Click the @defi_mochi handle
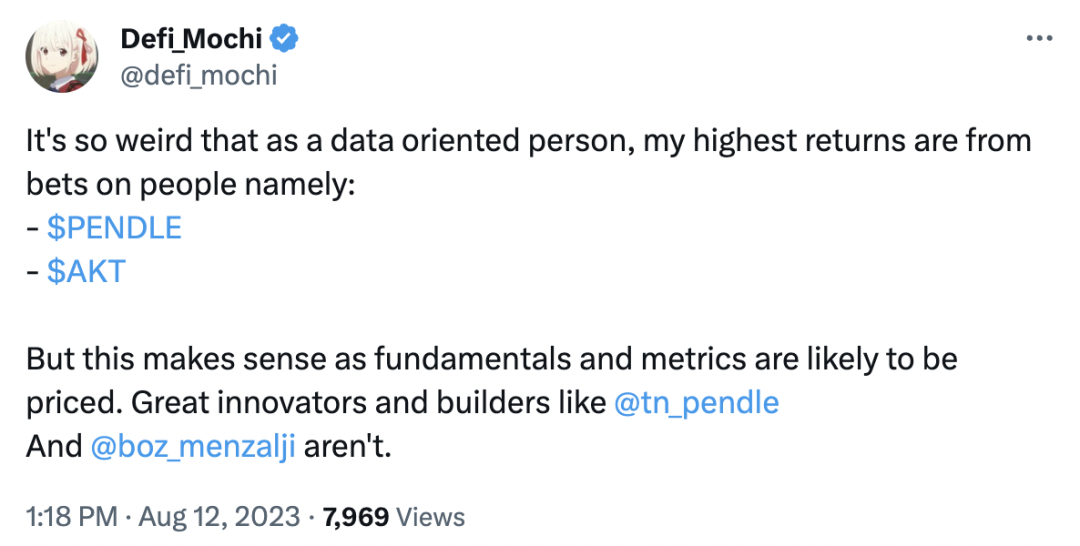The image size is (1080, 546). [198, 74]
